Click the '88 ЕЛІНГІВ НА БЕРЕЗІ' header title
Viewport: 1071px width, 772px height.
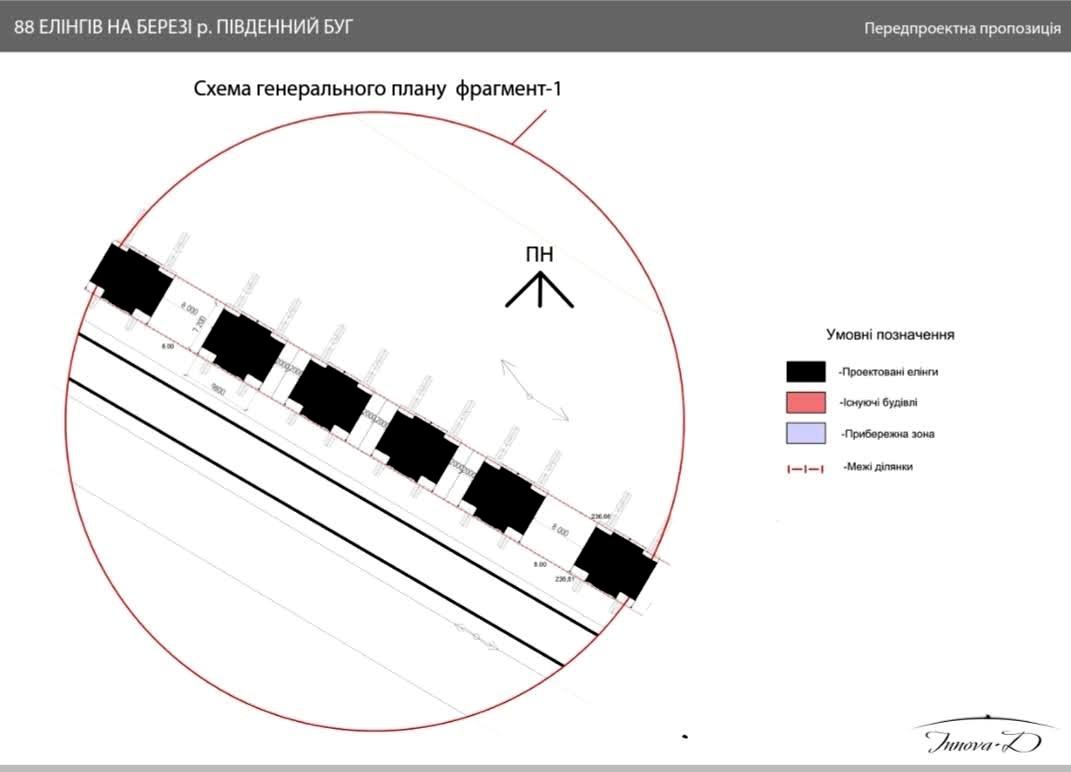184,27
